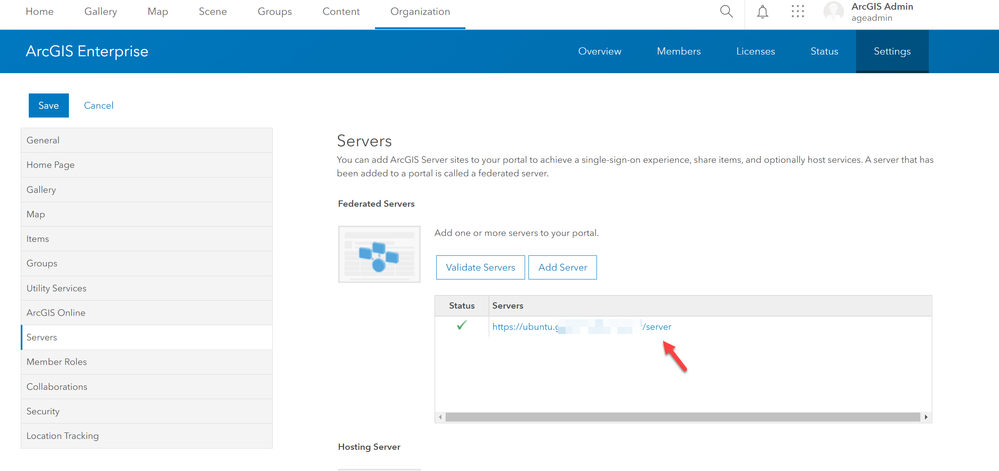This screenshot has height=471, width=999.
Task: Open the Map tab
Action: pyautogui.click(x=157, y=11)
